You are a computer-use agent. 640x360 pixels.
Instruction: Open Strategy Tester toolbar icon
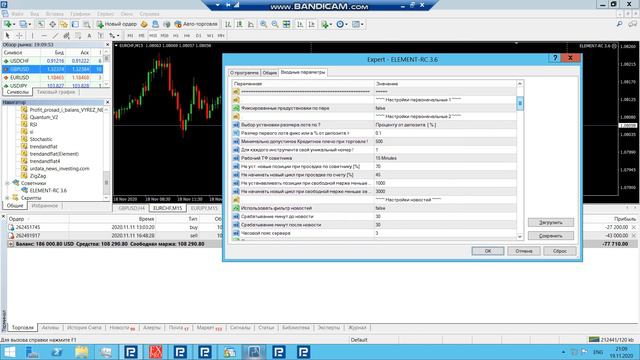87,24
